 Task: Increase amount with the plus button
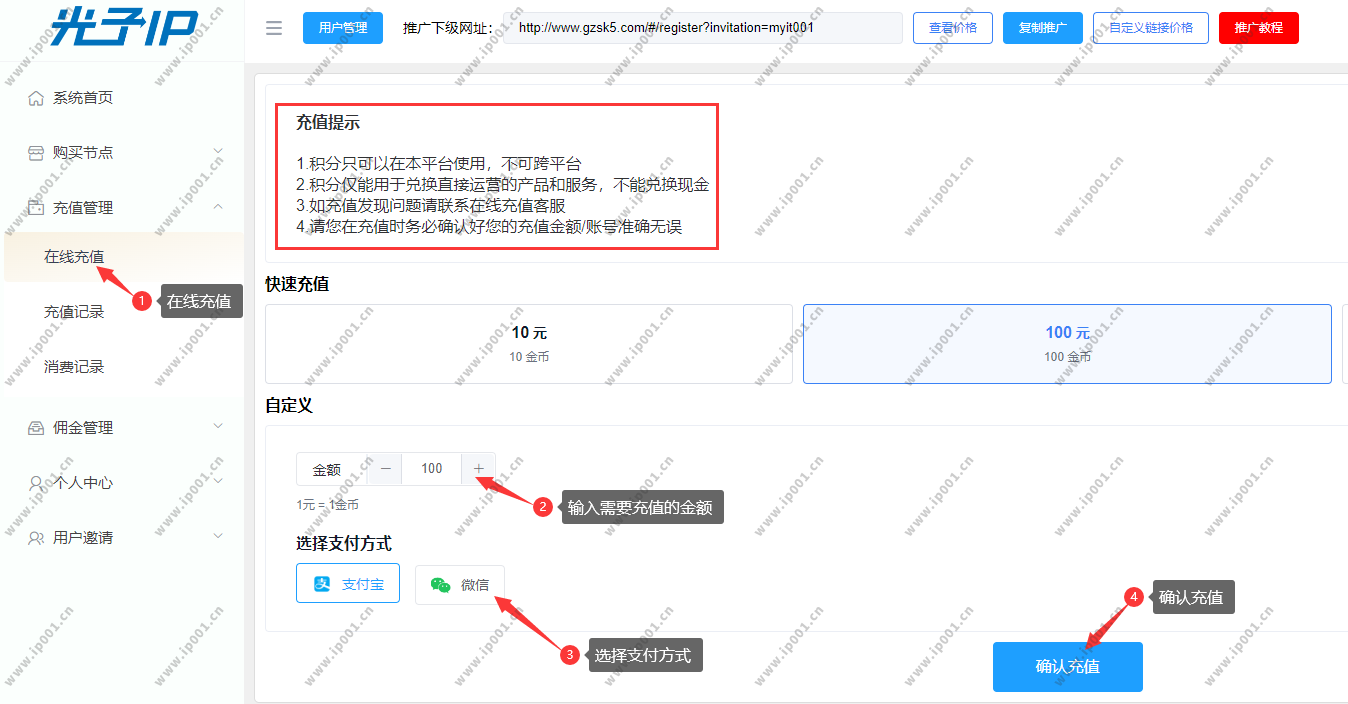click(478, 469)
